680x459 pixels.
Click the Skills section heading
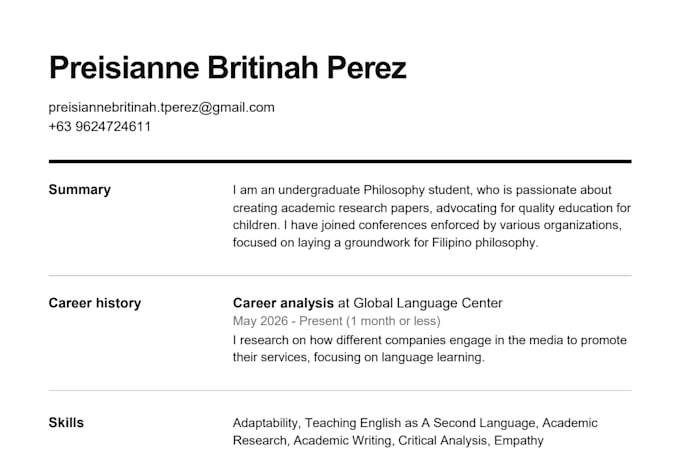pos(66,423)
